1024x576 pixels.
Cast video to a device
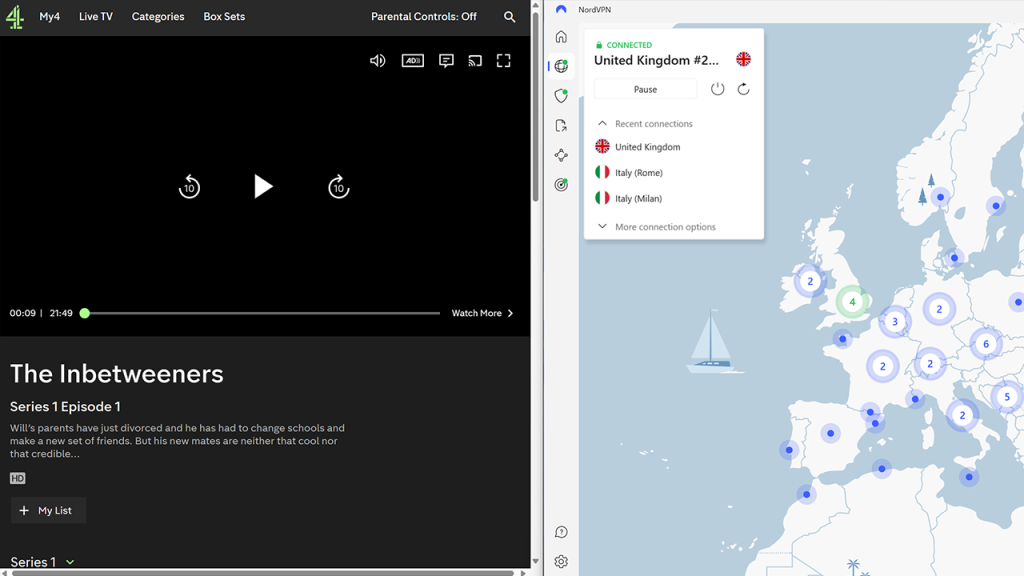click(475, 61)
